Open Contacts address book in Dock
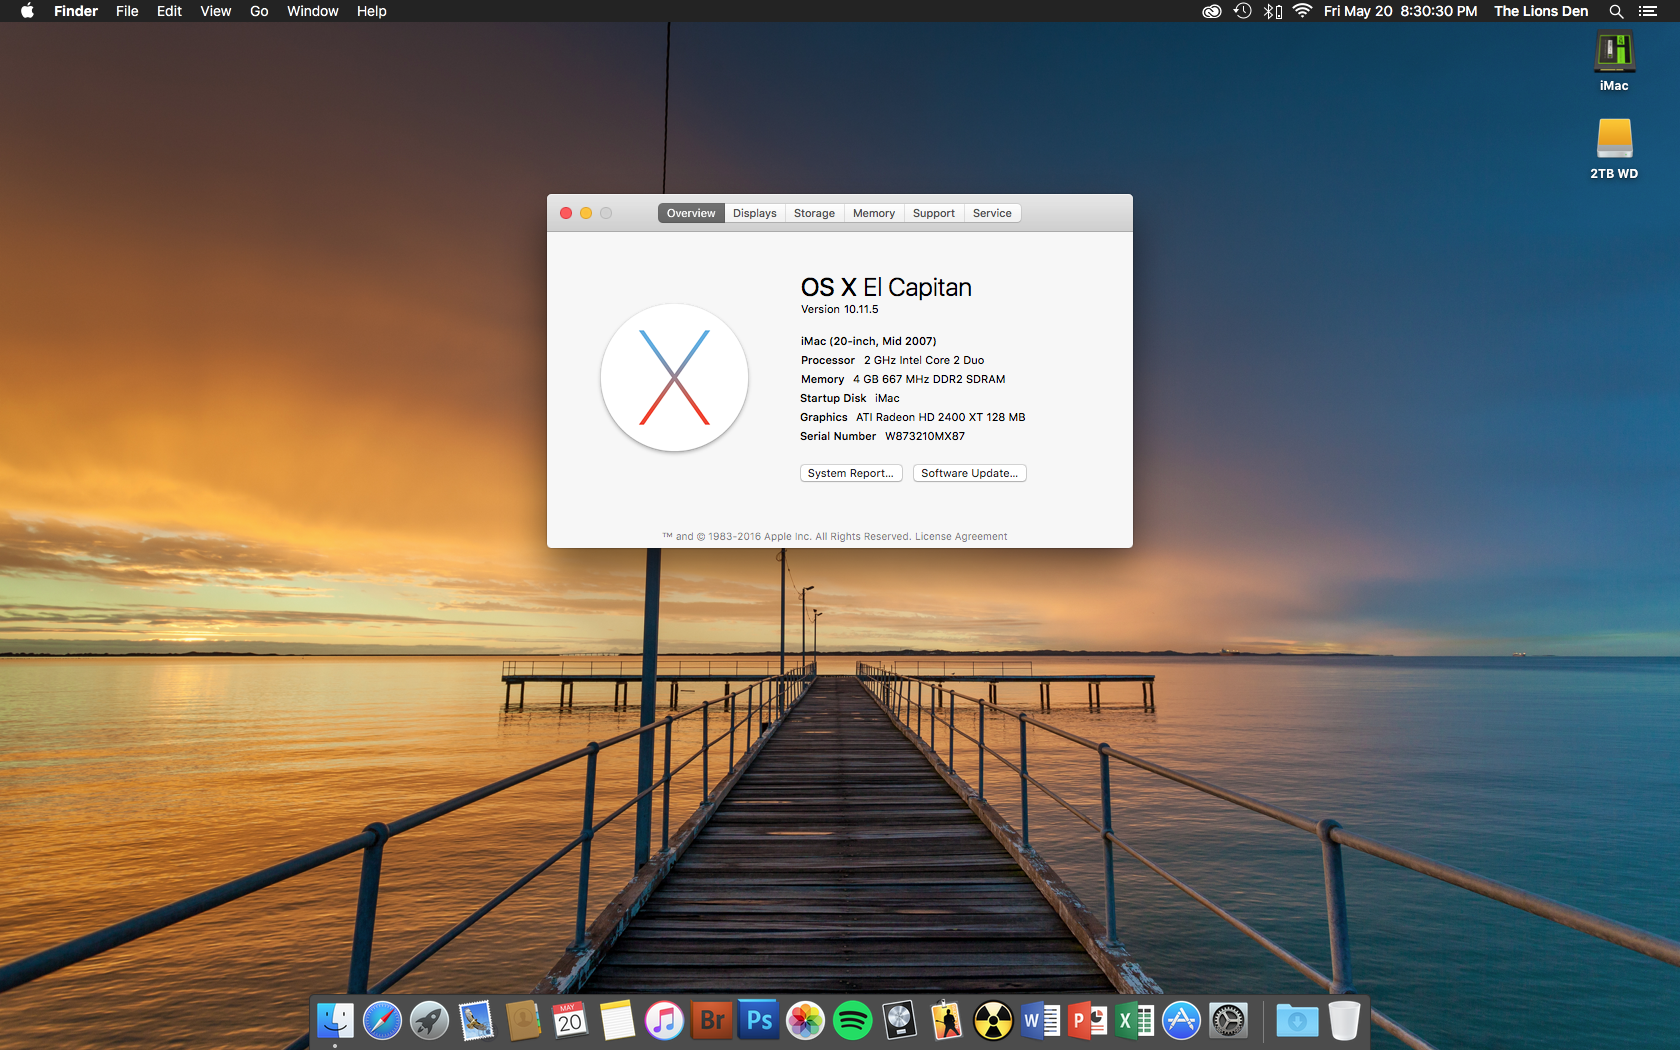 [x=523, y=1020]
